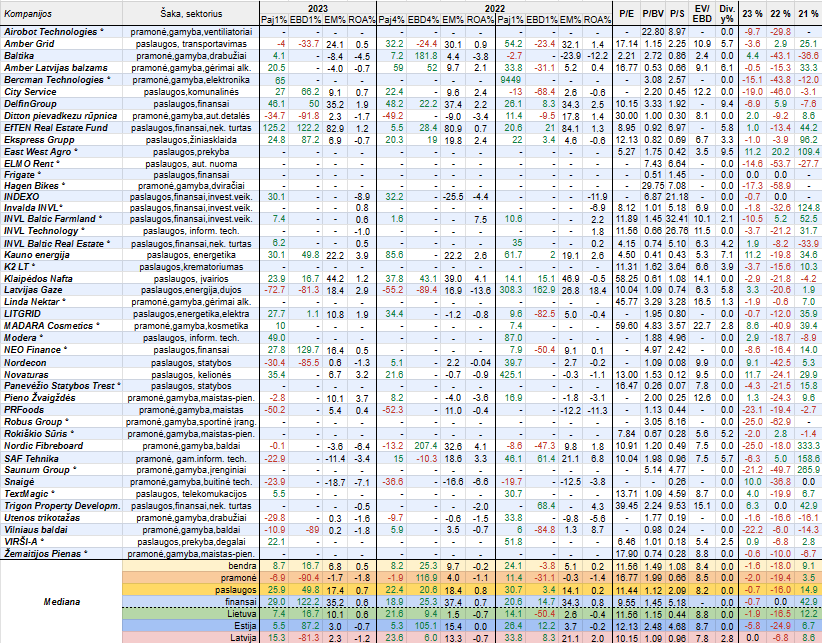Viewport: 822px width, 643px height.
Task: Click the Baltika company name
Action: (19, 56)
